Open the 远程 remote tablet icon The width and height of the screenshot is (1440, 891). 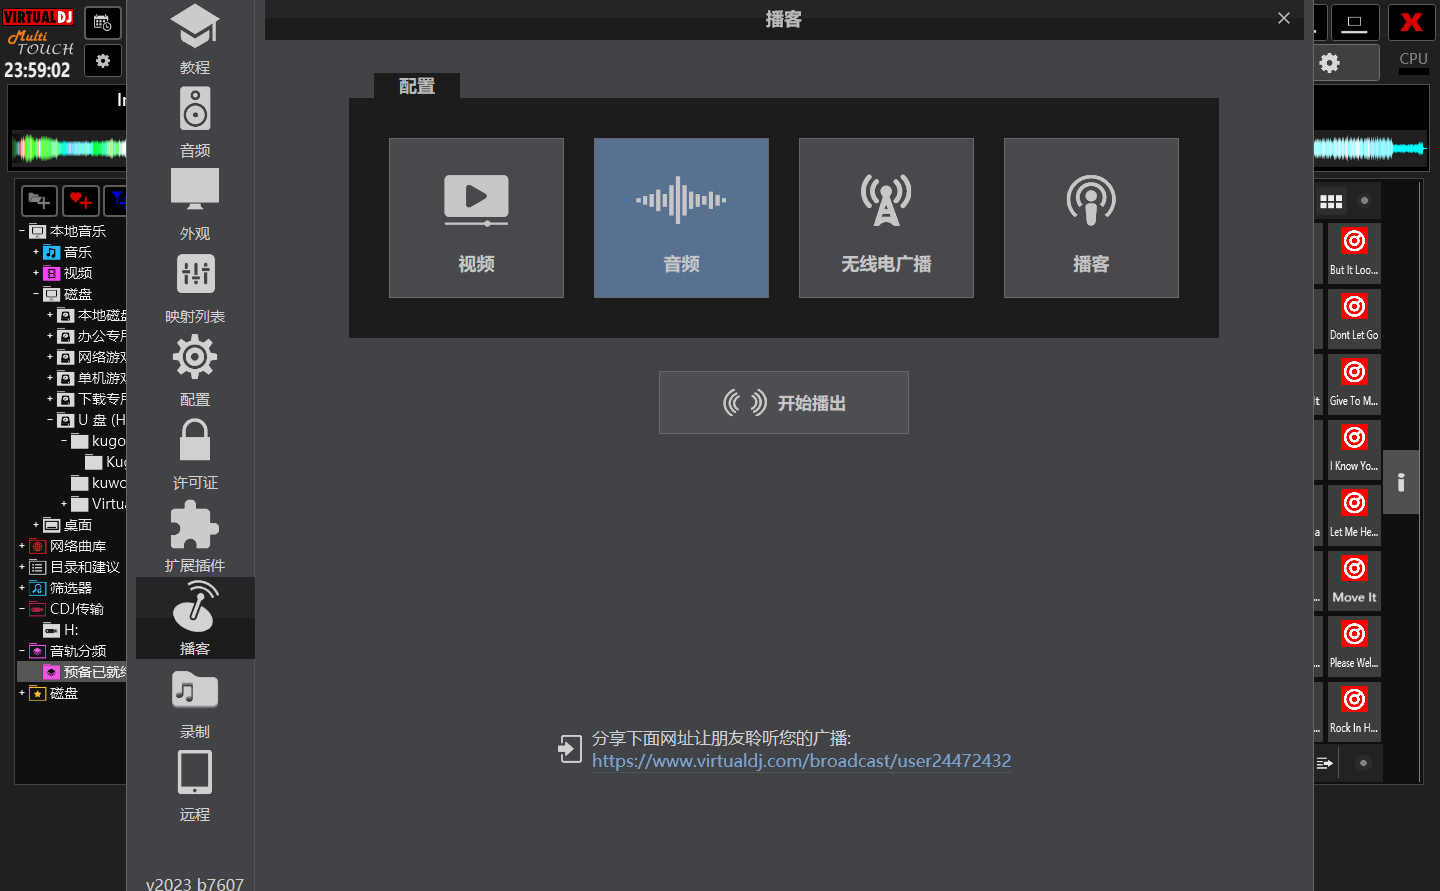tap(195, 785)
